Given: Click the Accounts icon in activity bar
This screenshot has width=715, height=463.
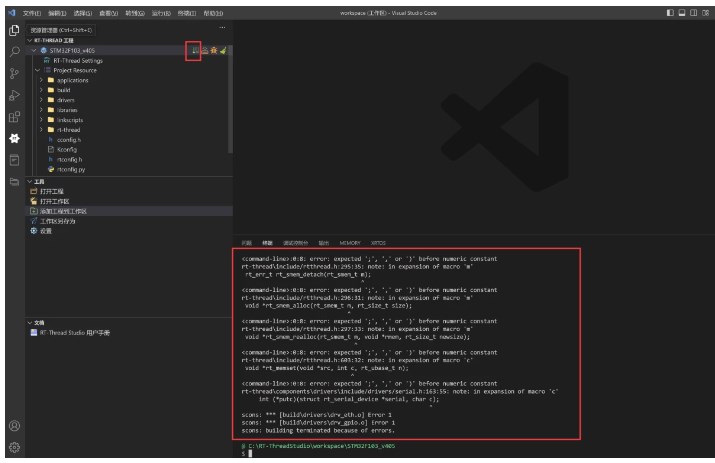Looking at the screenshot, I should pos(14,426).
